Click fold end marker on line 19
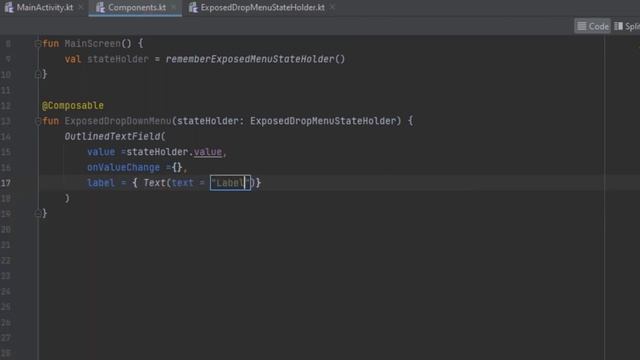The width and height of the screenshot is (640, 360). click(38, 213)
